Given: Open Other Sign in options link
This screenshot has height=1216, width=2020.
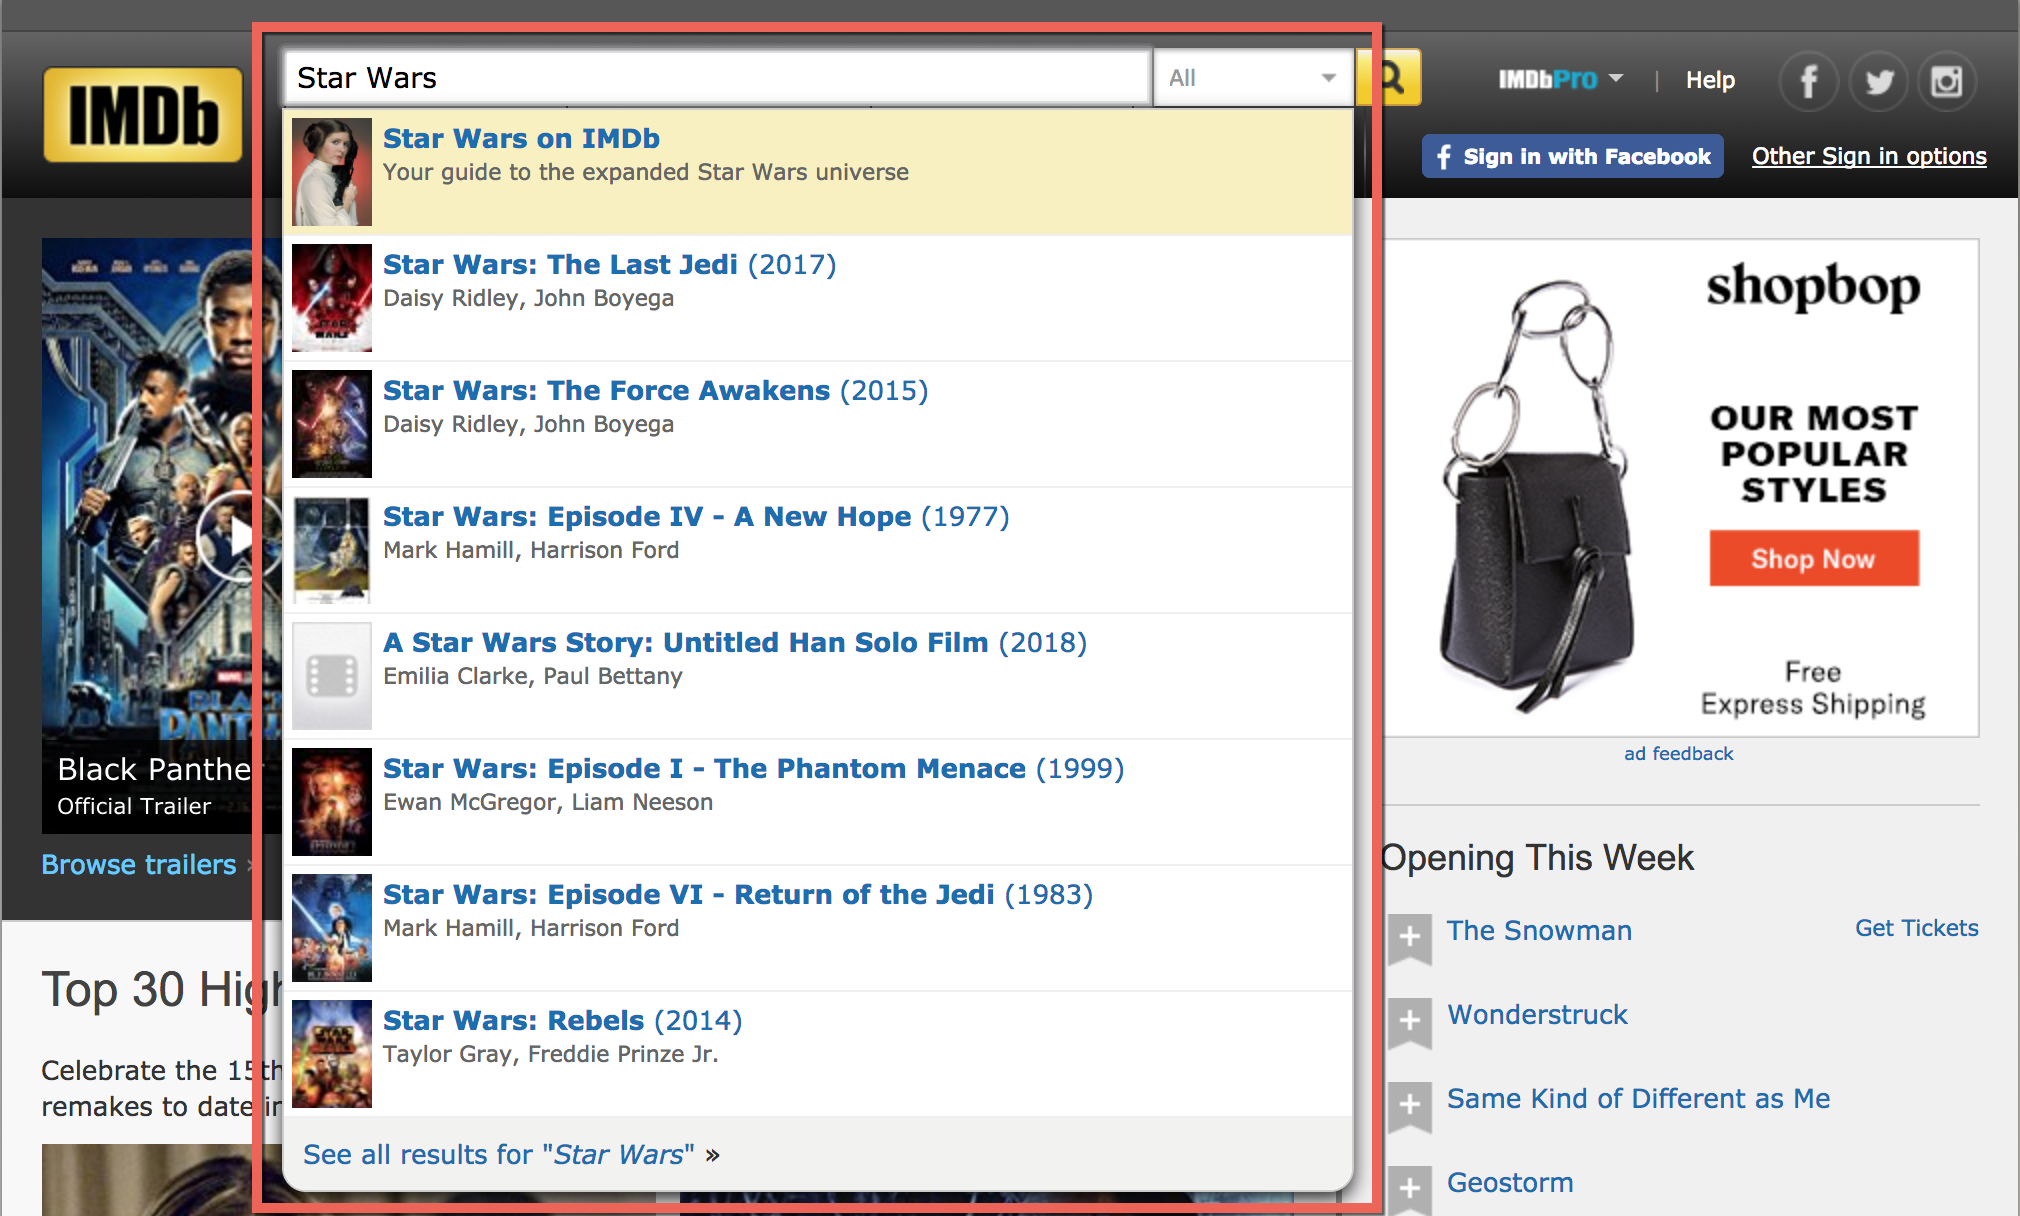Looking at the screenshot, I should [x=1868, y=157].
